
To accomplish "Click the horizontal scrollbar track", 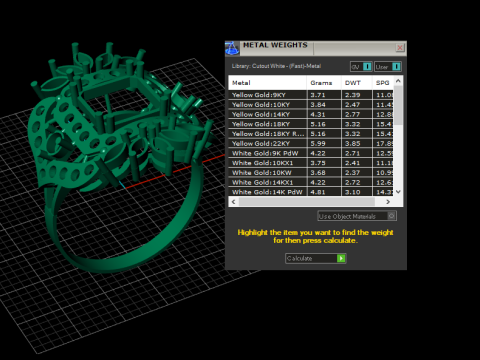I will tap(307, 202).
